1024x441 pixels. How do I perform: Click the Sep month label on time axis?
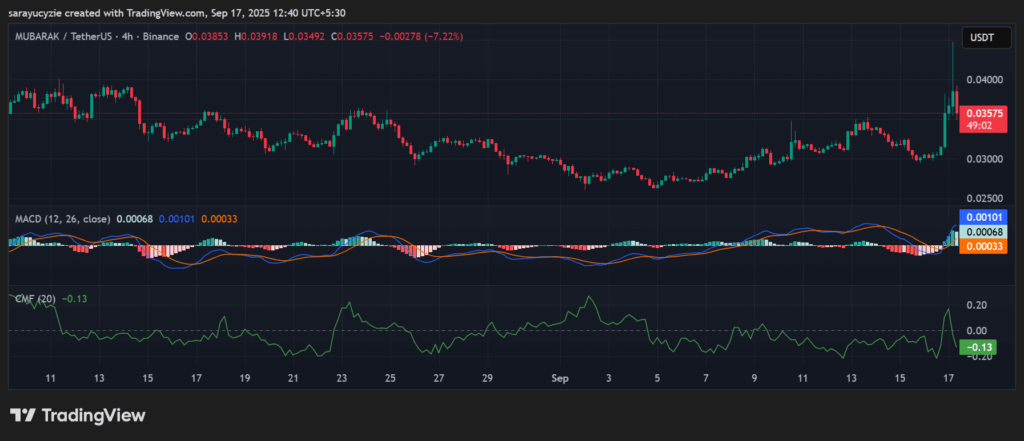560,378
